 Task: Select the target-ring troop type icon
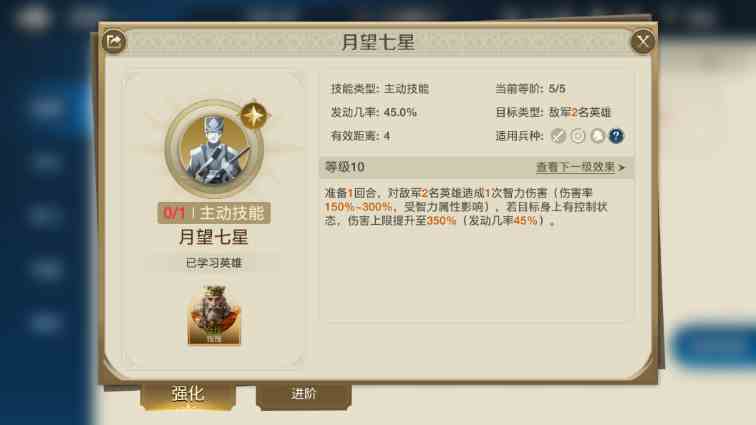pos(578,136)
